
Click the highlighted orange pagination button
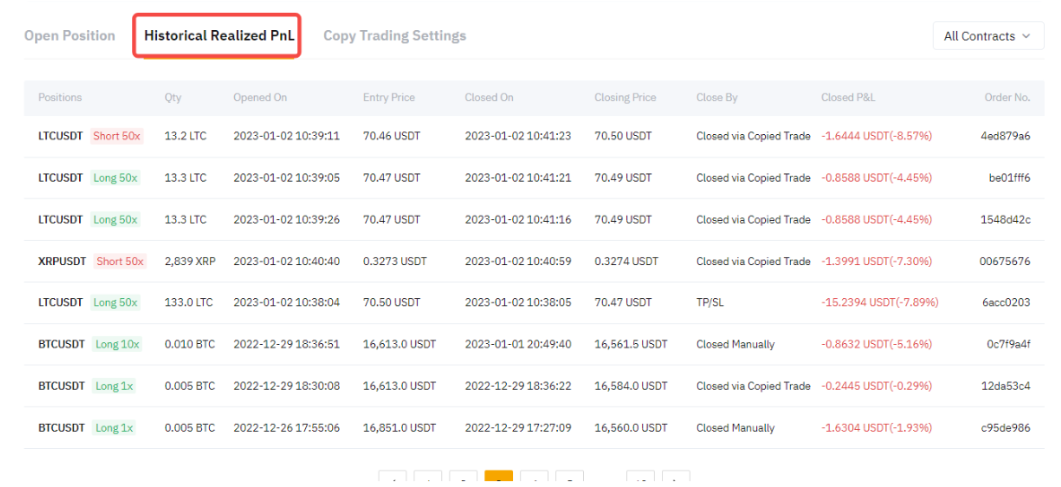coord(498,480)
